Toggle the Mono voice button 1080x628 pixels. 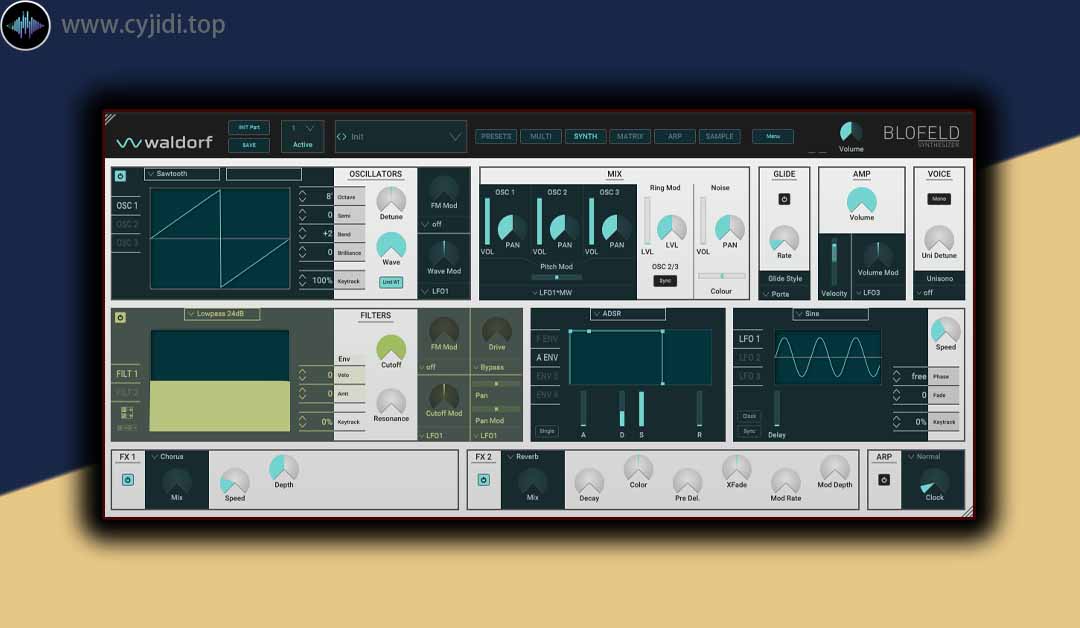coord(939,199)
